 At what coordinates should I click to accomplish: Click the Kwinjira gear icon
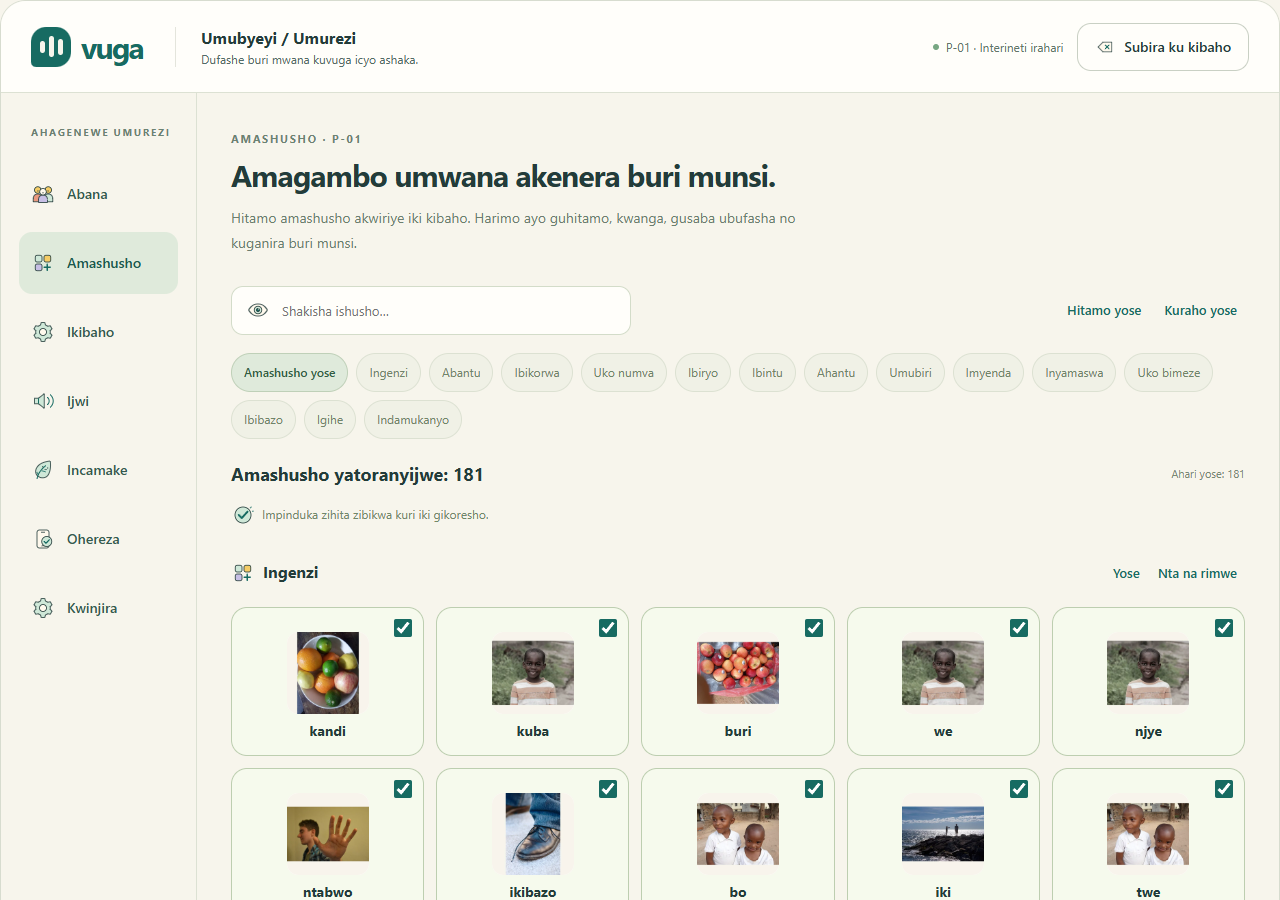(43, 608)
